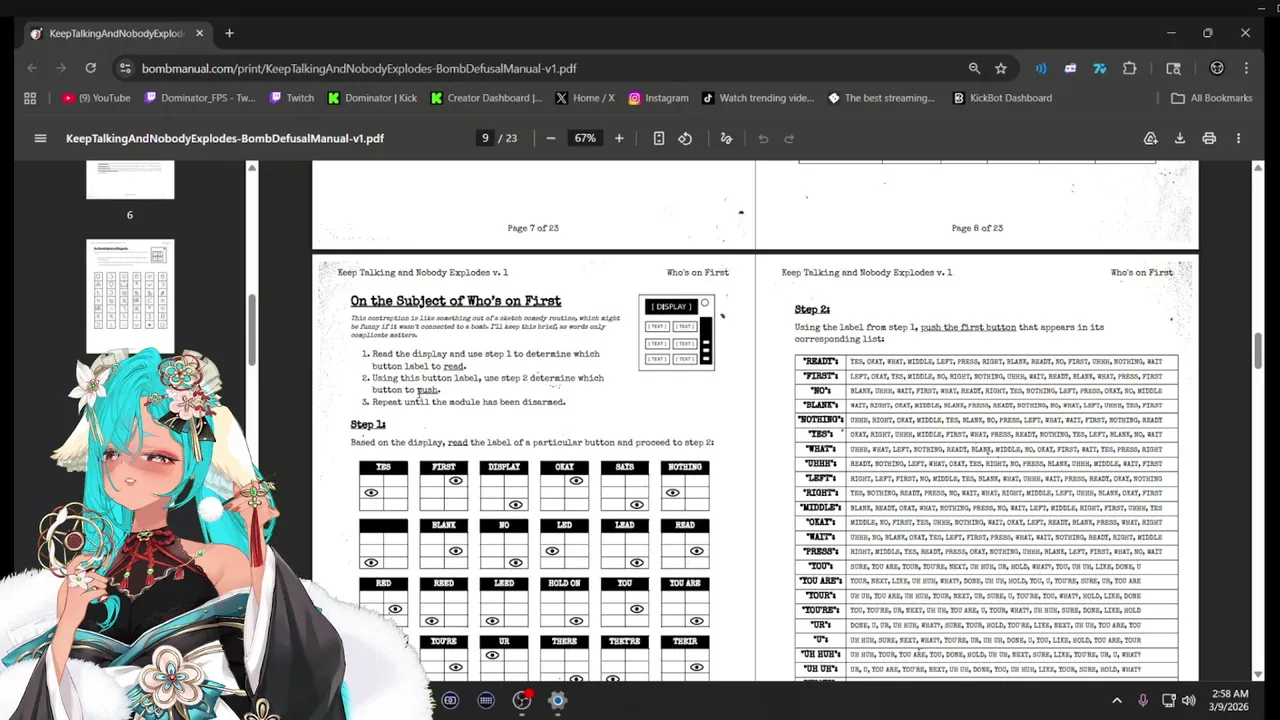Download the PDF file
The height and width of the screenshot is (720, 1280).
tap(1180, 138)
